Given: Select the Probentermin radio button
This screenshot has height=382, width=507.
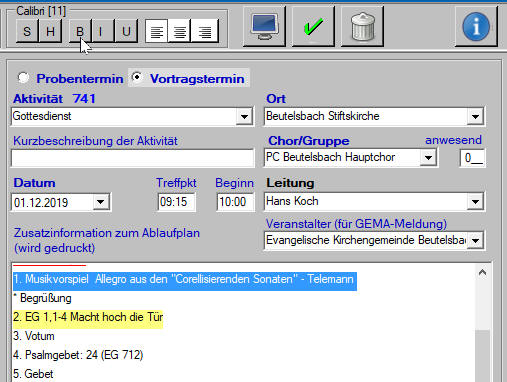Looking at the screenshot, I should point(24,78).
